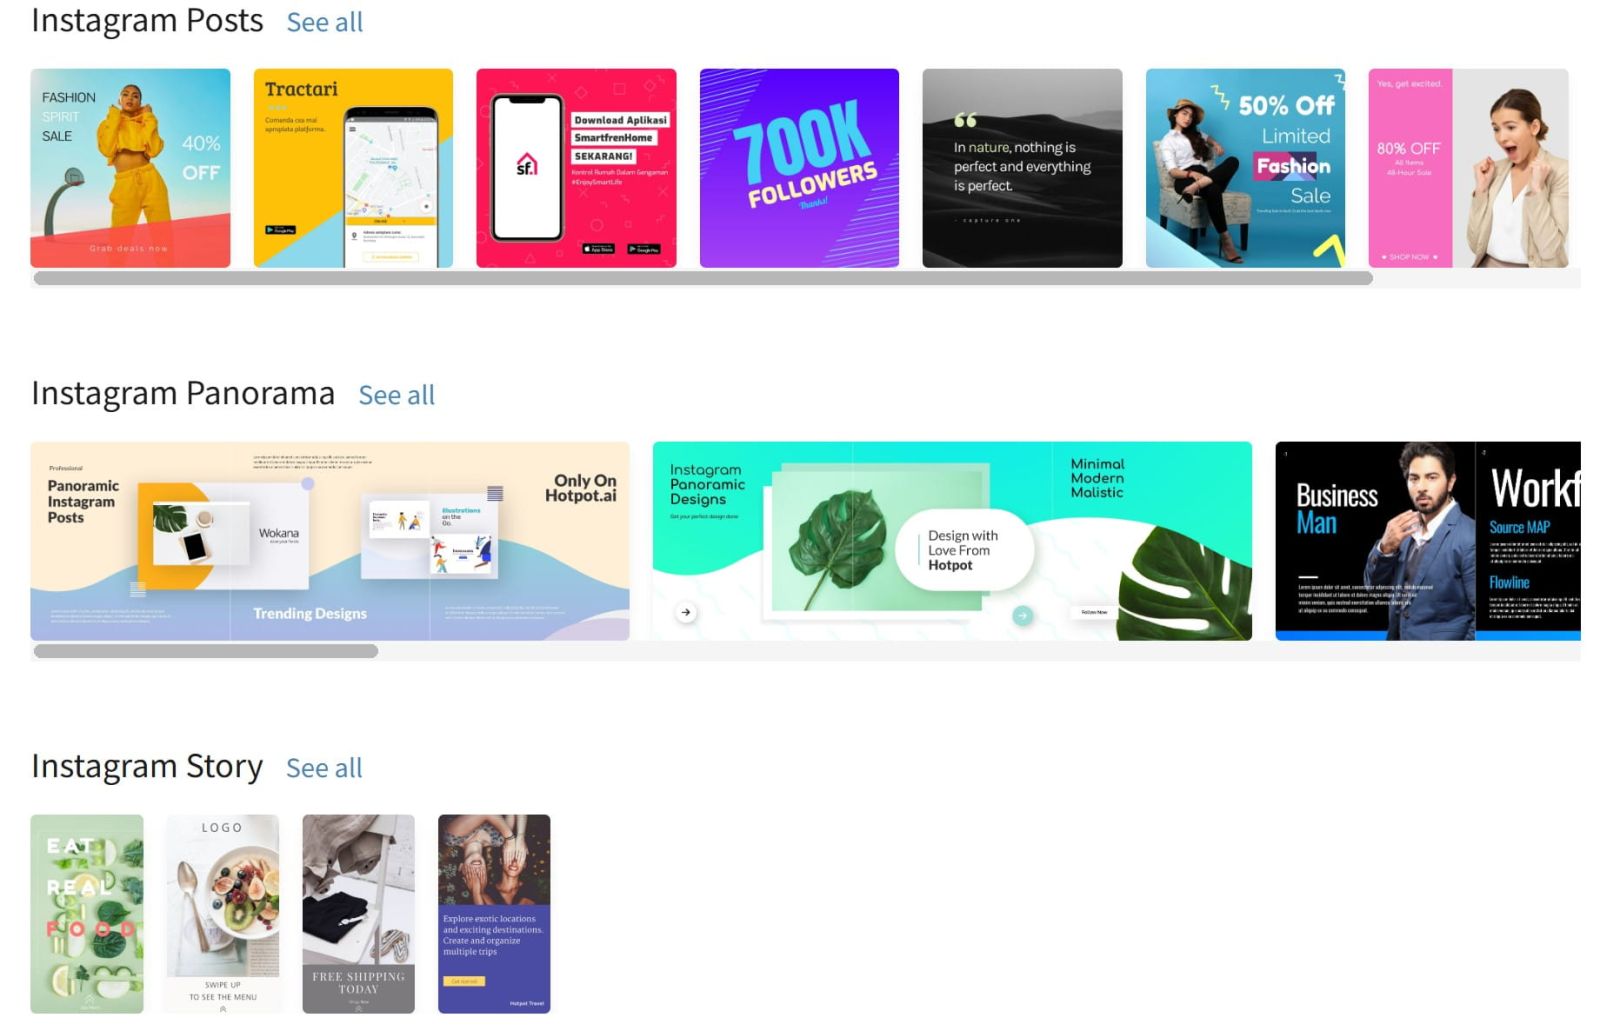
Task: Click the arrow icon on green panorama template
Action: (x=686, y=612)
